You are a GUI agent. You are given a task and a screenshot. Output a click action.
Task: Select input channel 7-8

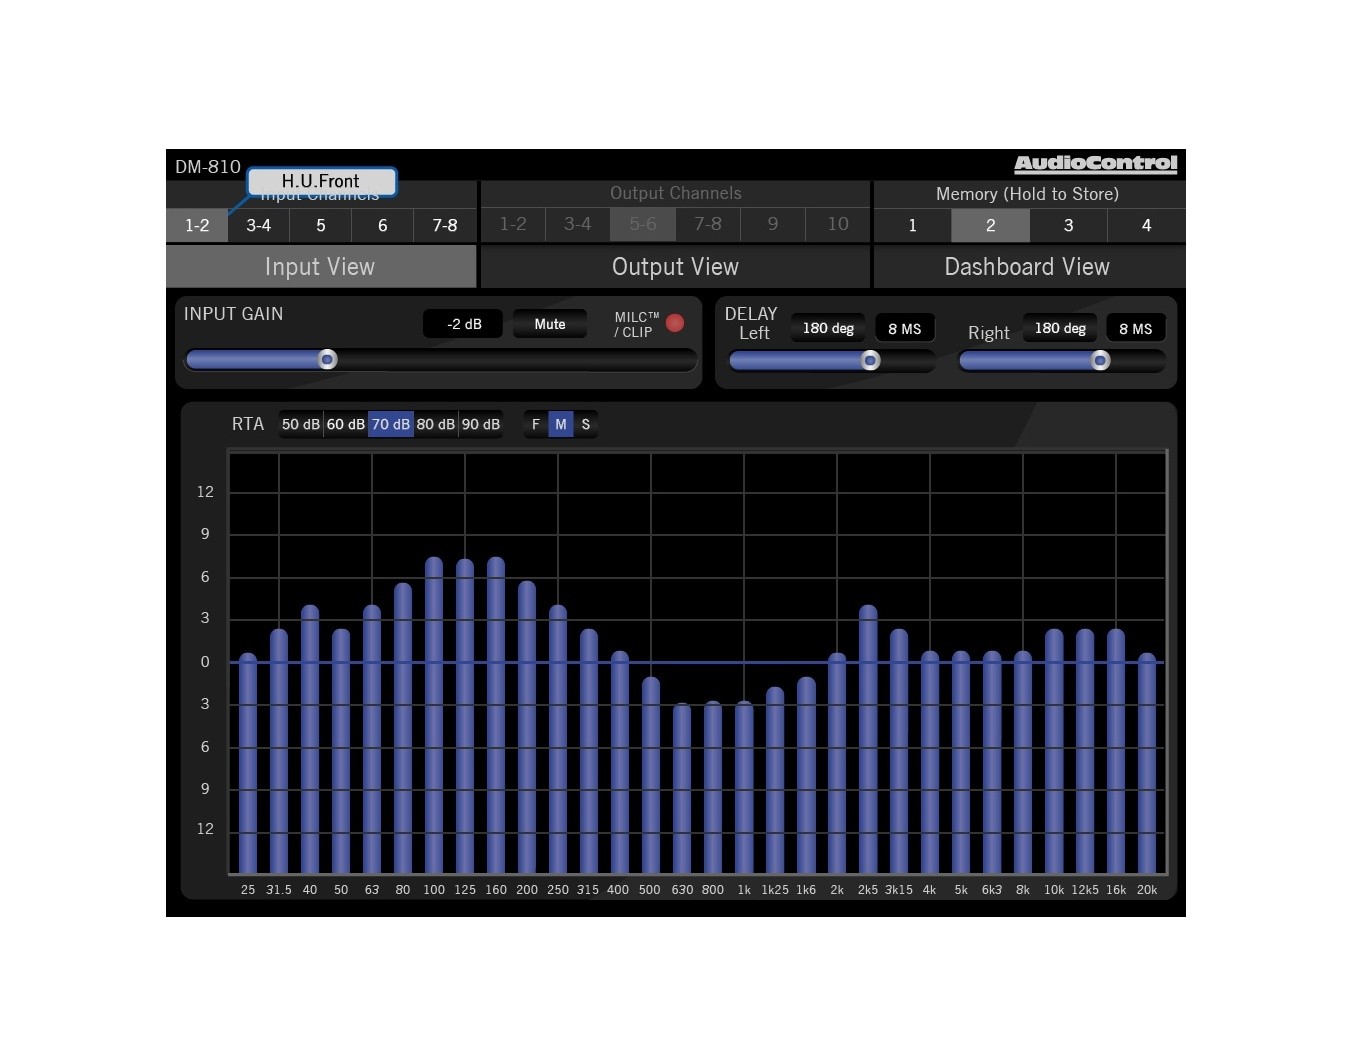pos(444,226)
